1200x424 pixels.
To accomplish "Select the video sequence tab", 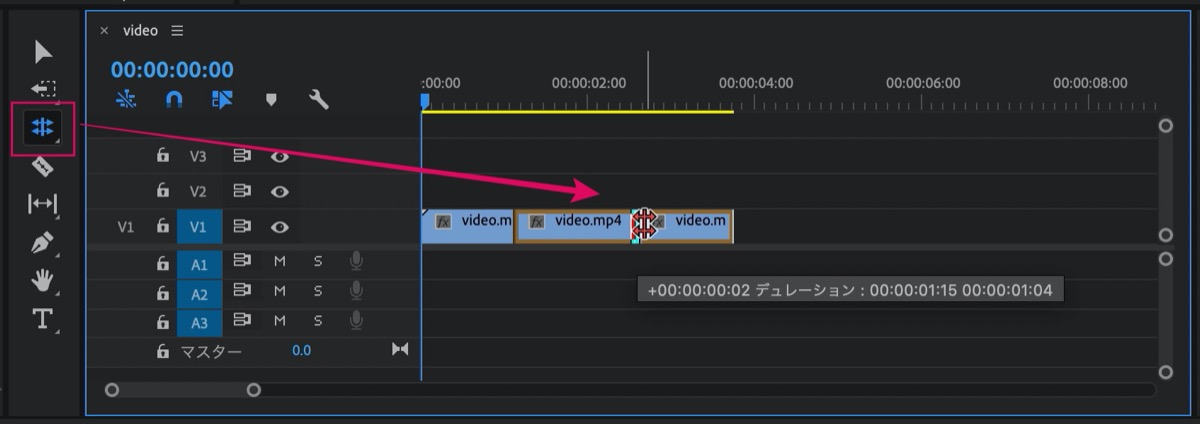I will click(140, 30).
